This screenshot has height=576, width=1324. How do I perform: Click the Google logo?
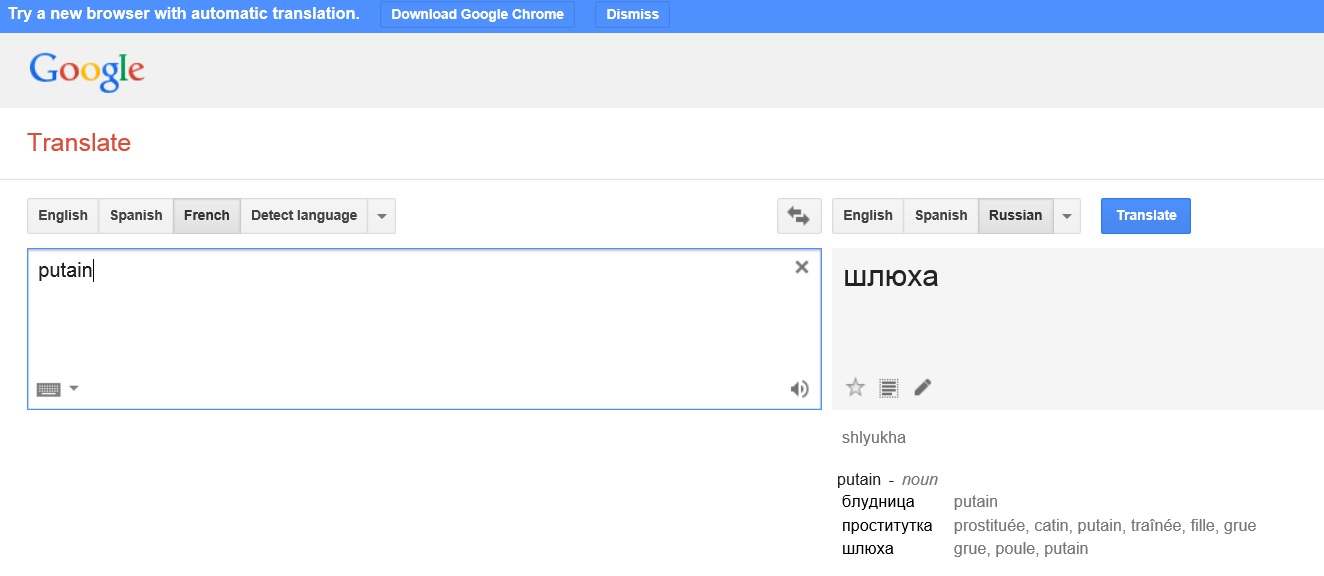point(87,70)
